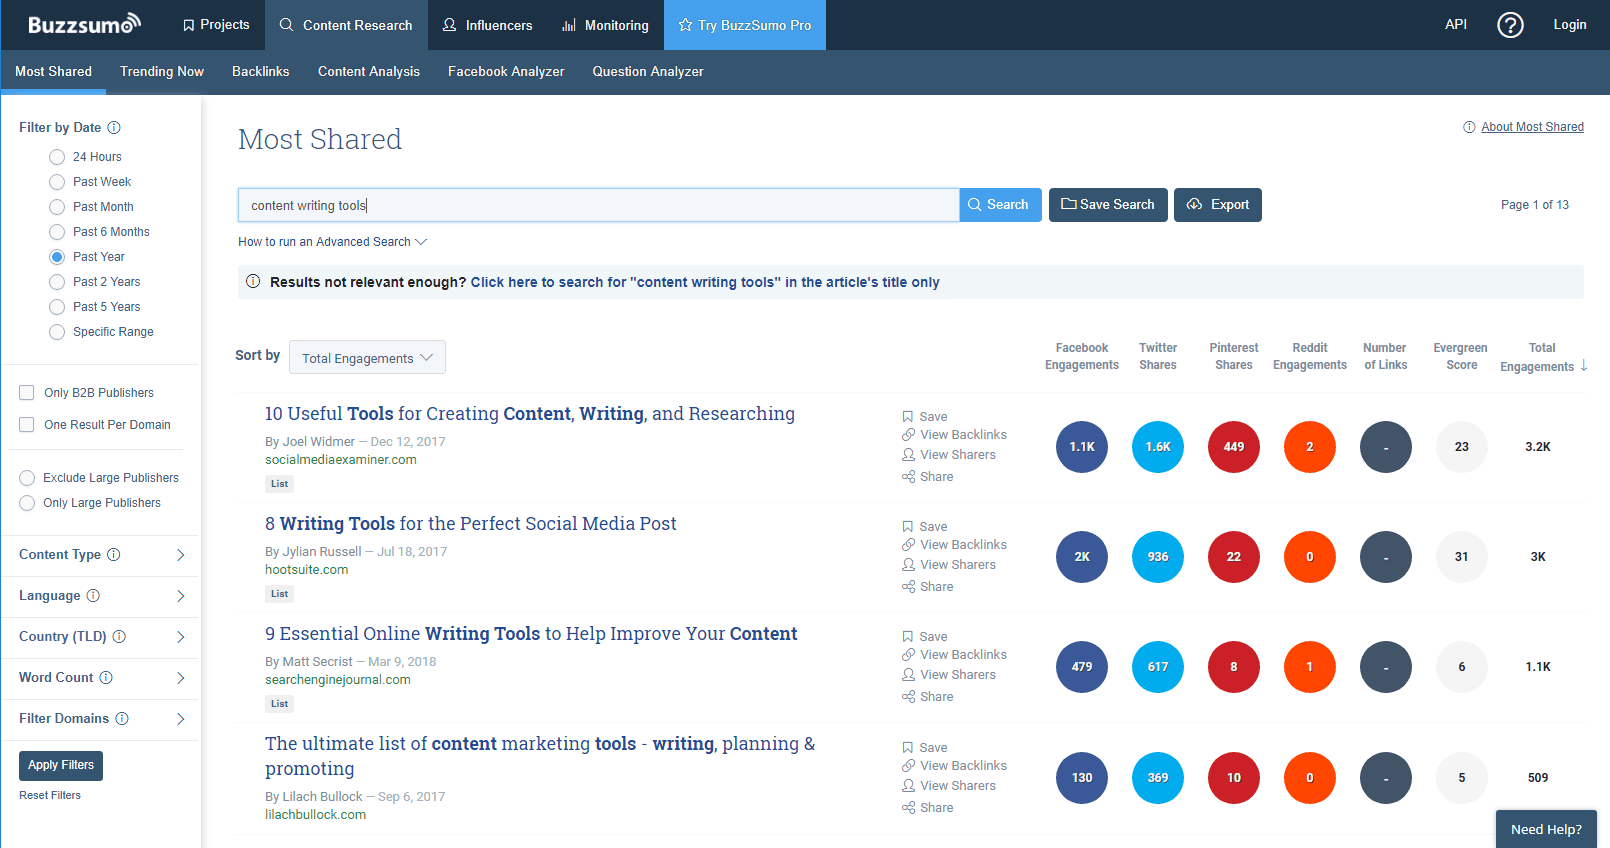Screen dimensions: 1610x848
Task: Open the API link in header
Action: [x=1456, y=25]
